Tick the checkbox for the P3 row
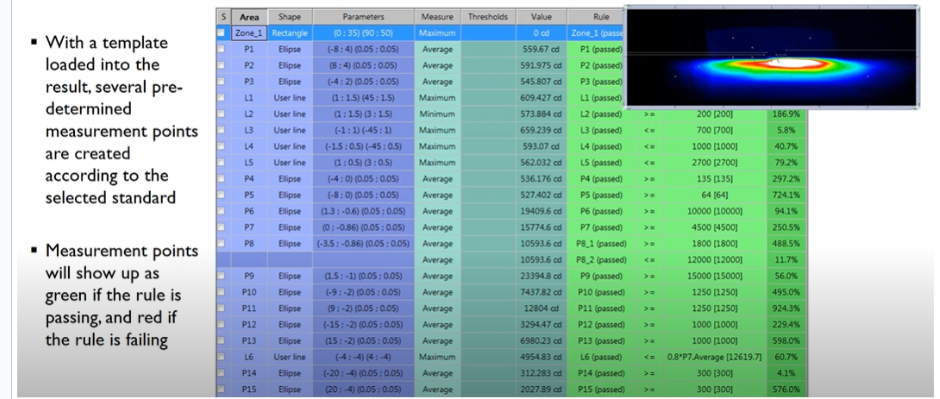940x399 pixels. [x=222, y=82]
